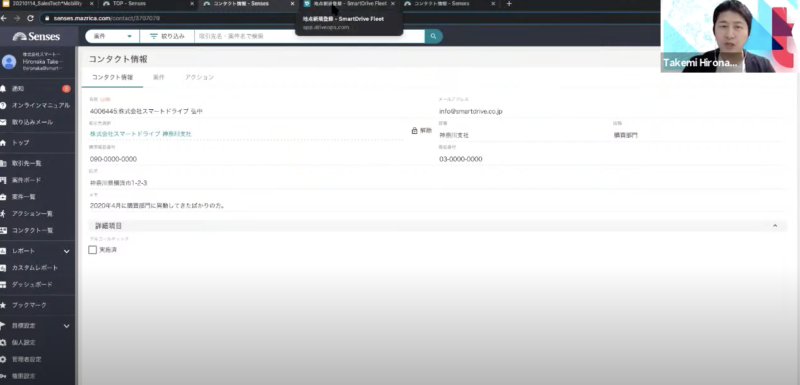Open 個人設定 gear icon

[x=3, y=342]
